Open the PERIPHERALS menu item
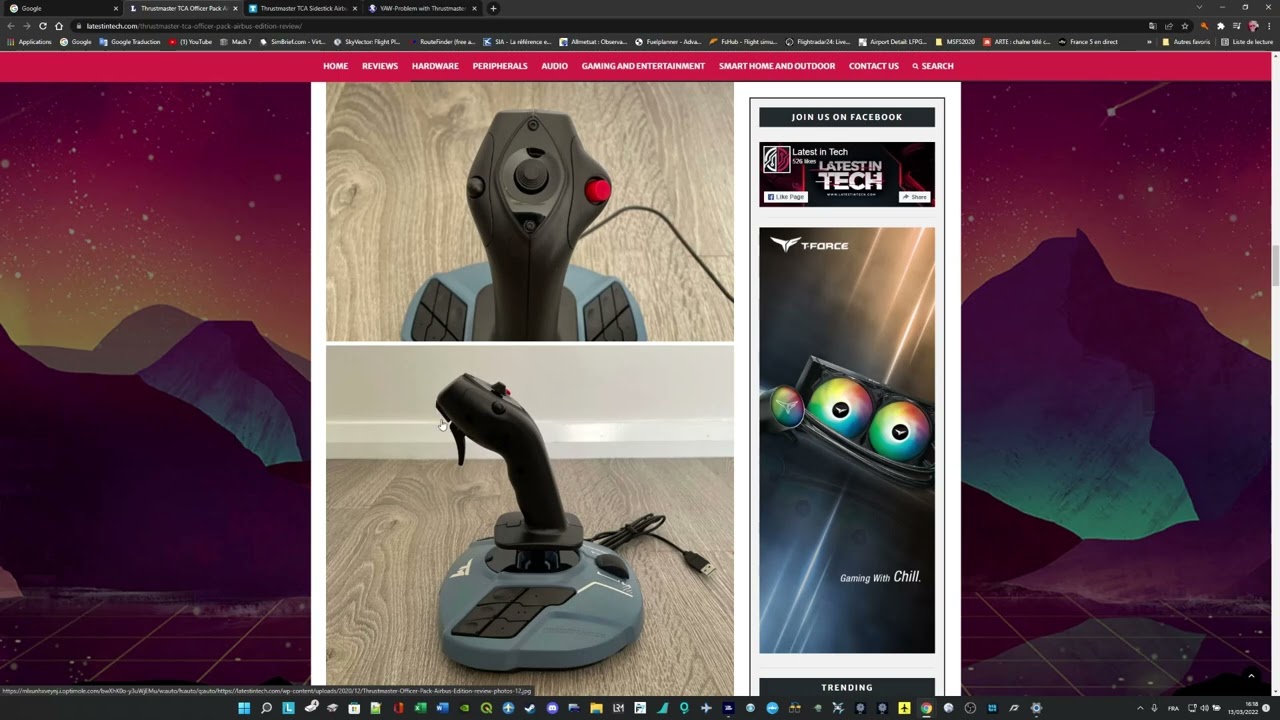The height and width of the screenshot is (720, 1280). pyautogui.click(x=500, y=66)
